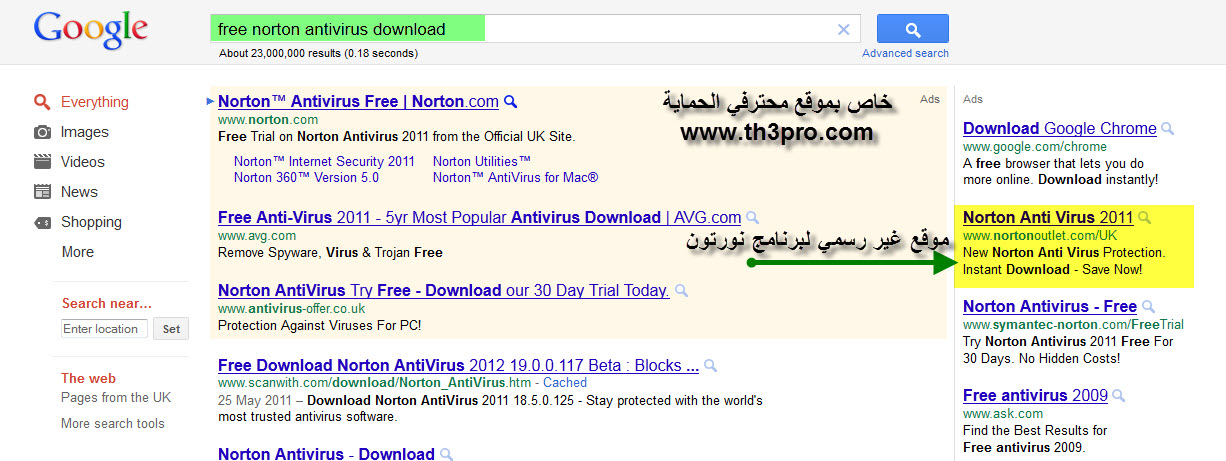Click the Enter location field
Viewport: 1226px width, 461px height.
point(104,329)
